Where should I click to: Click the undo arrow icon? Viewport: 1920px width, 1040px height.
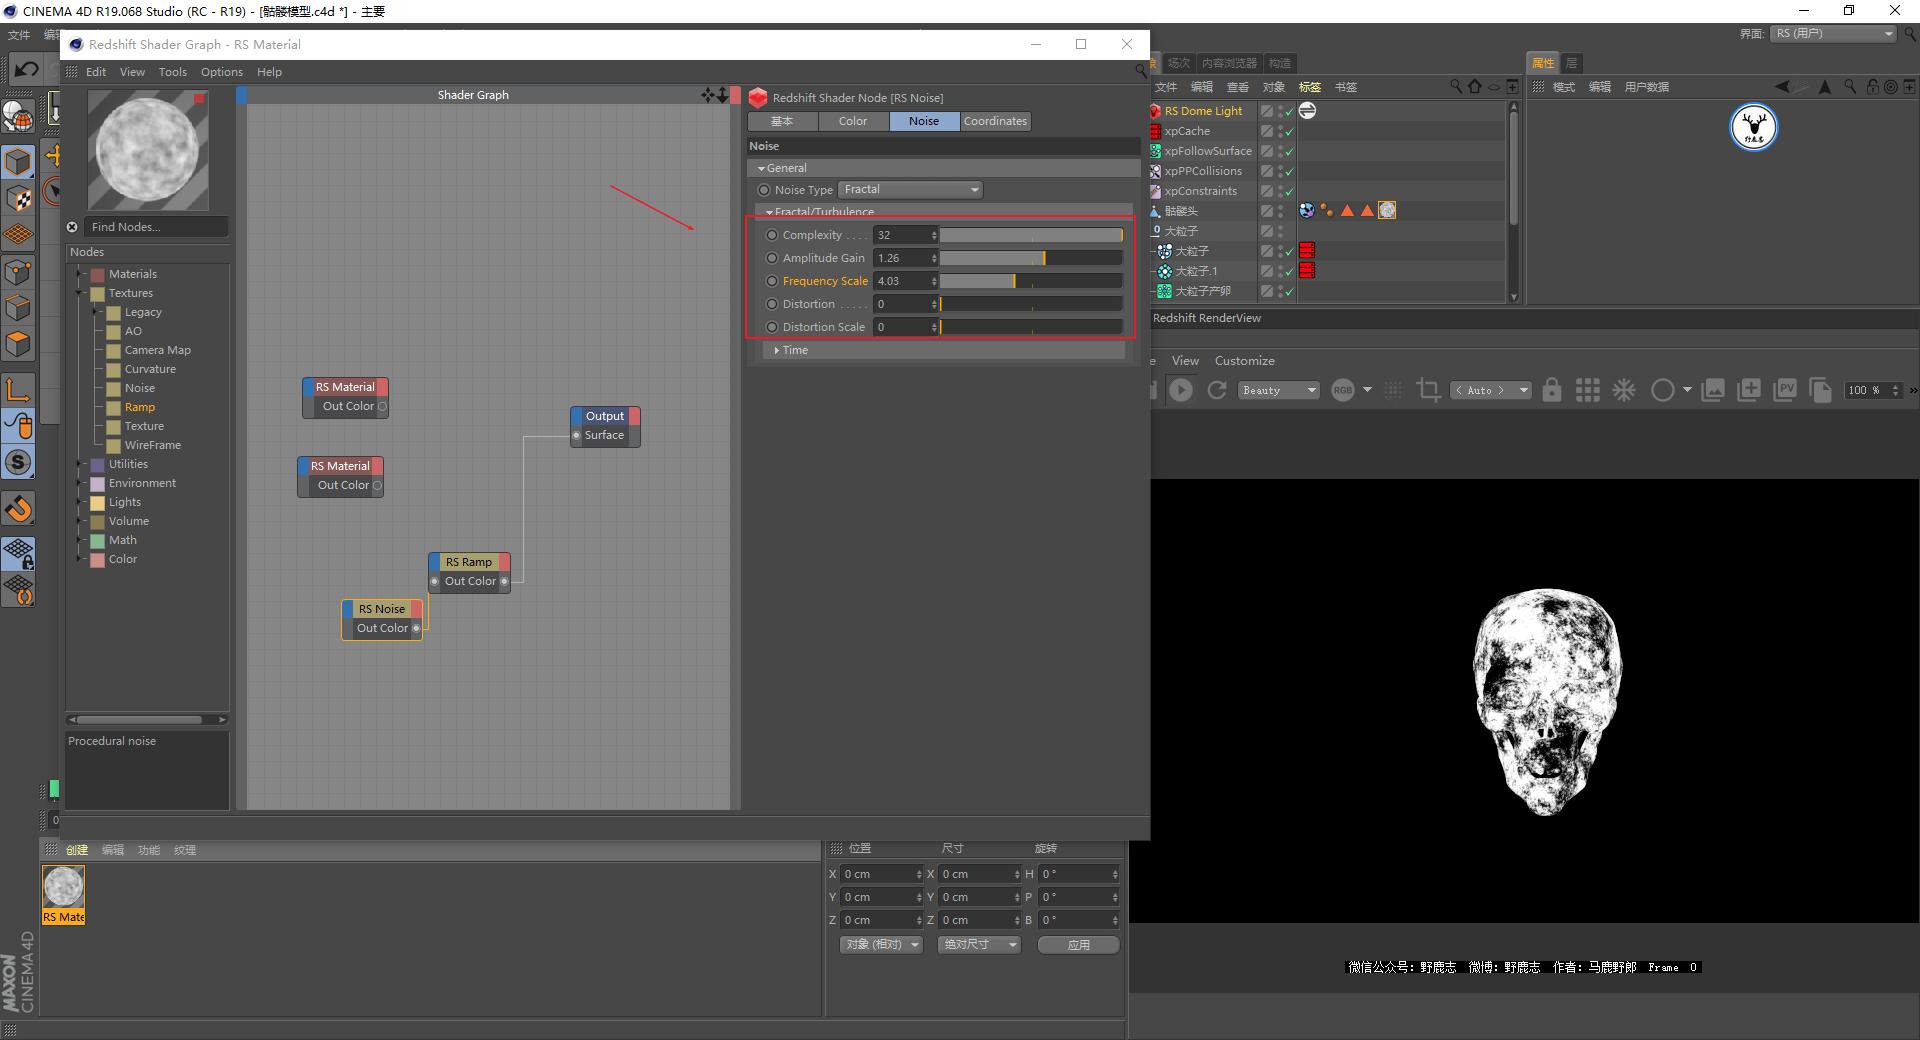click(x=27, y=69)
